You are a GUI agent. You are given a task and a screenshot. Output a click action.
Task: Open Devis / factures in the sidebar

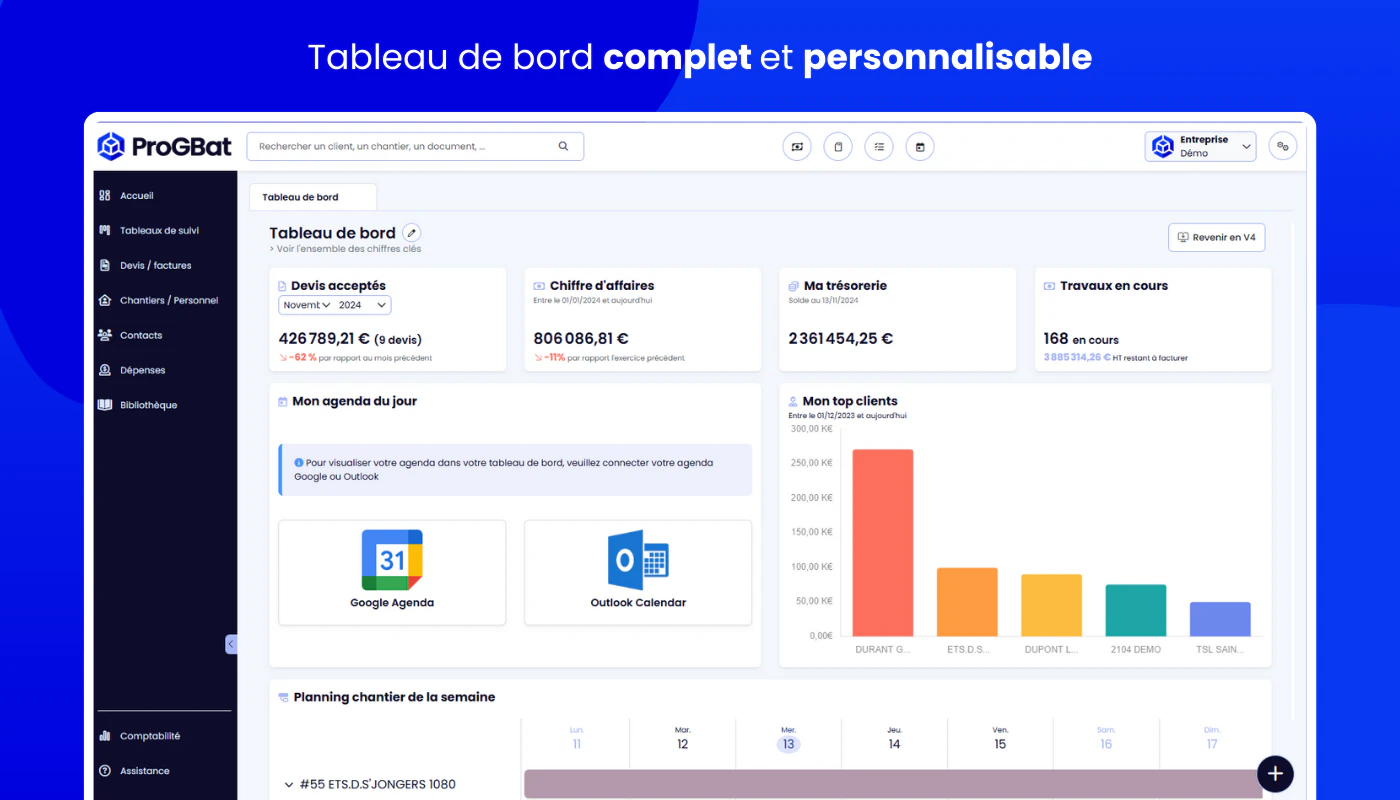pos(155,265)
